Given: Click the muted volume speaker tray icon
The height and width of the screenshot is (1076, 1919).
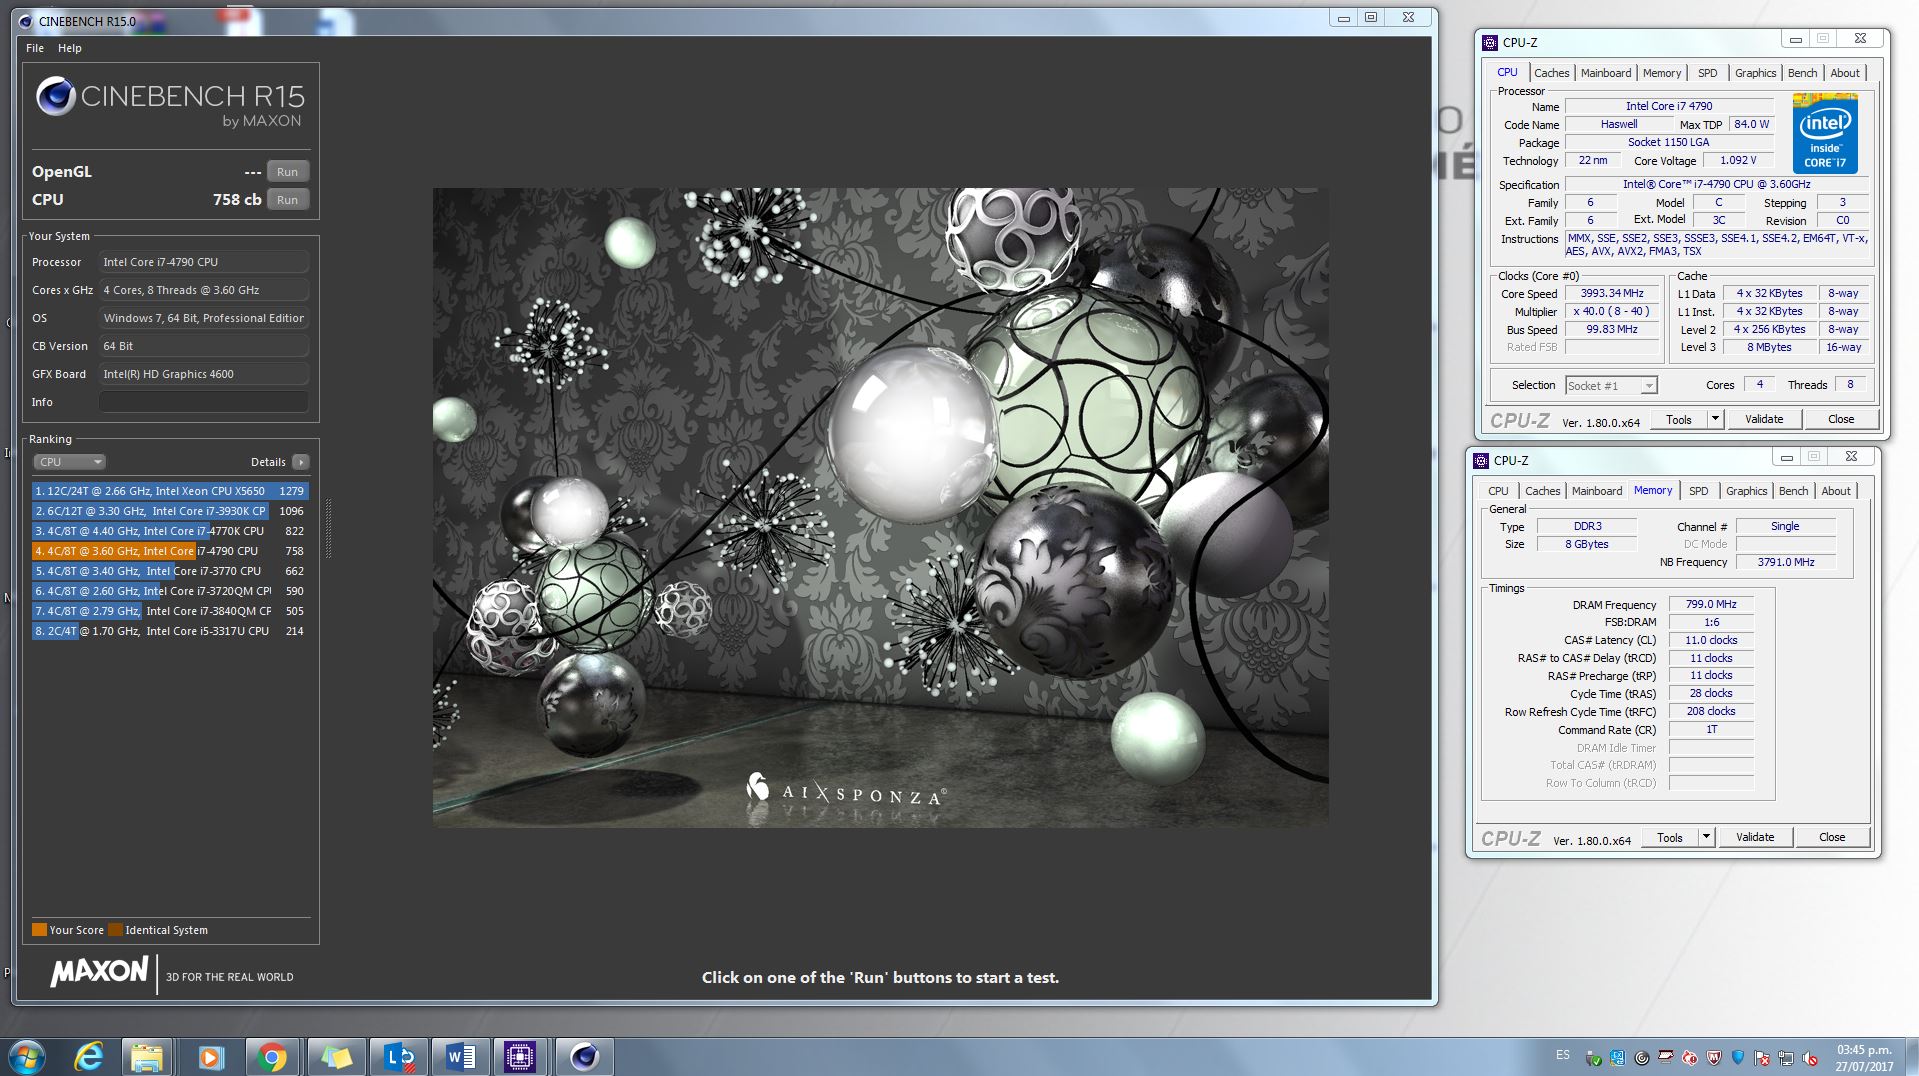Looking at the screenshot, I should pos(1810,1058).
